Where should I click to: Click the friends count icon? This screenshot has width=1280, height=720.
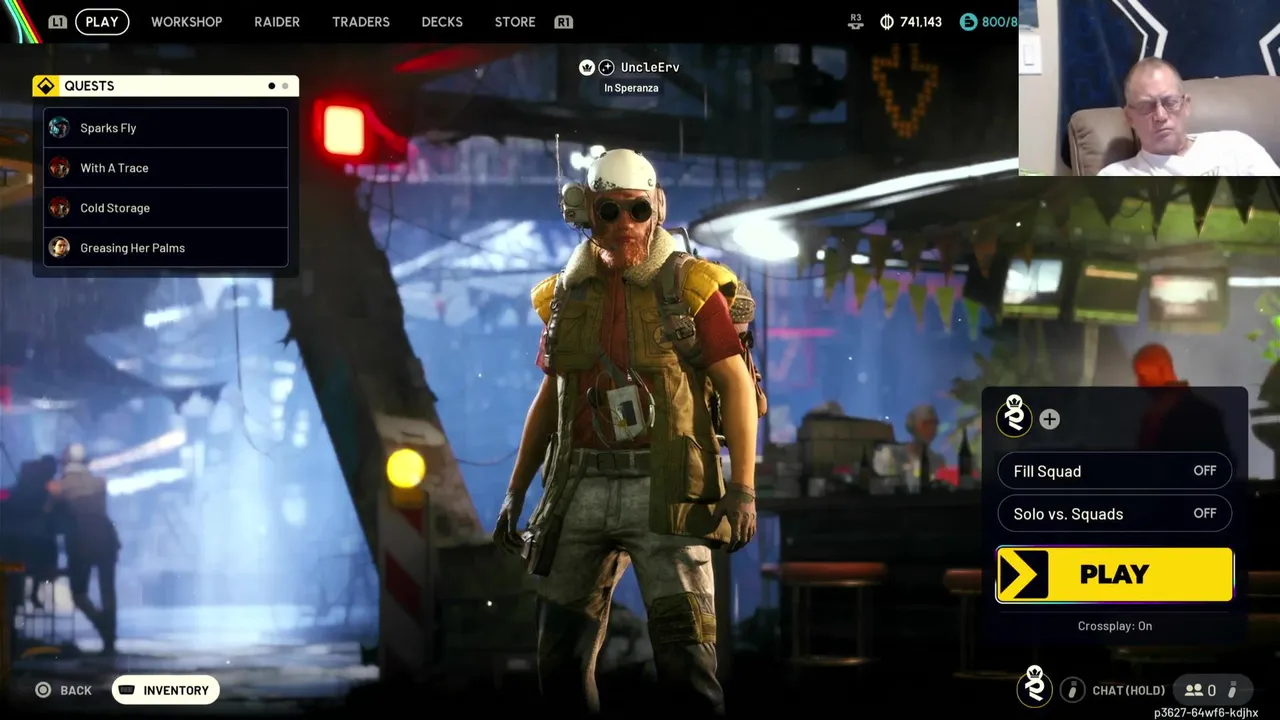coord(1193,690)
